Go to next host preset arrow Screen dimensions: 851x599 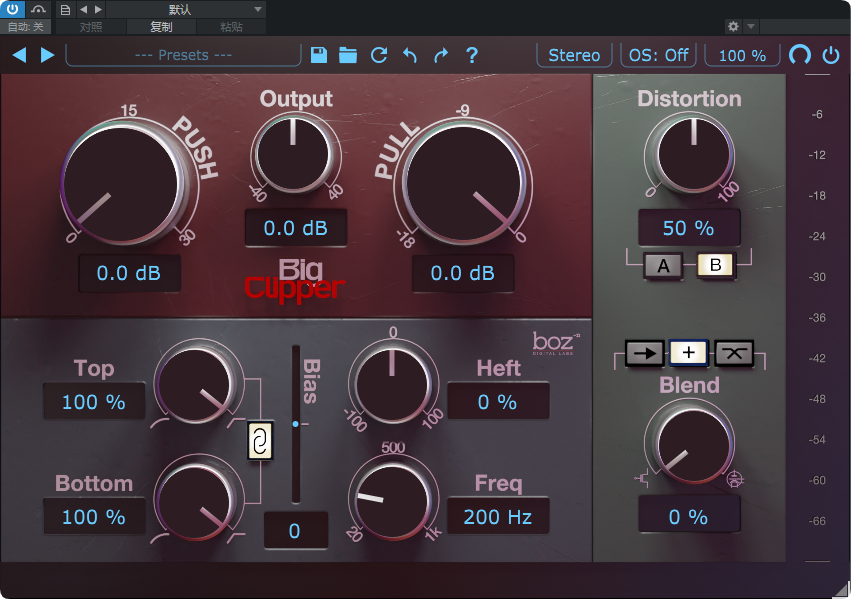(x=98, y=9)
